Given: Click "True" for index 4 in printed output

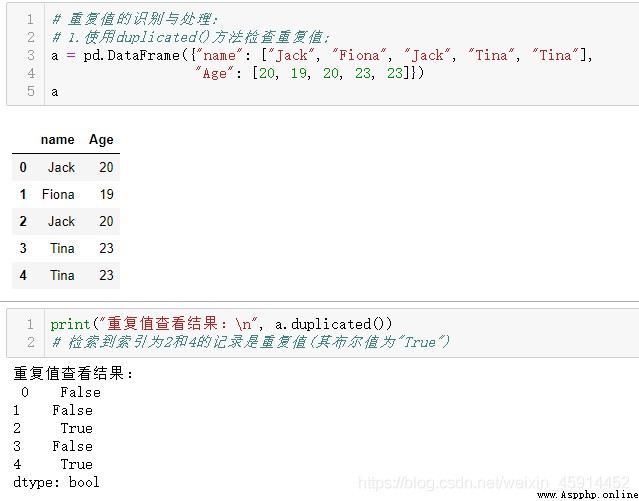Looking at the screenshot, I should (77, 464).
